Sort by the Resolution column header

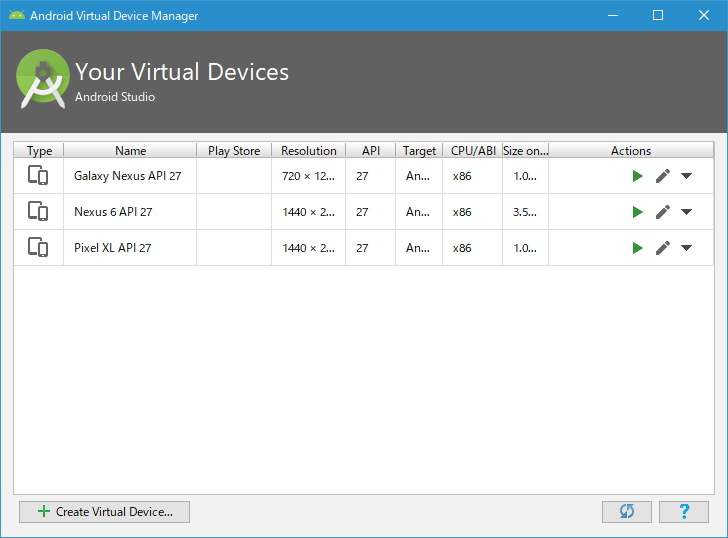[x=309, y=150]
